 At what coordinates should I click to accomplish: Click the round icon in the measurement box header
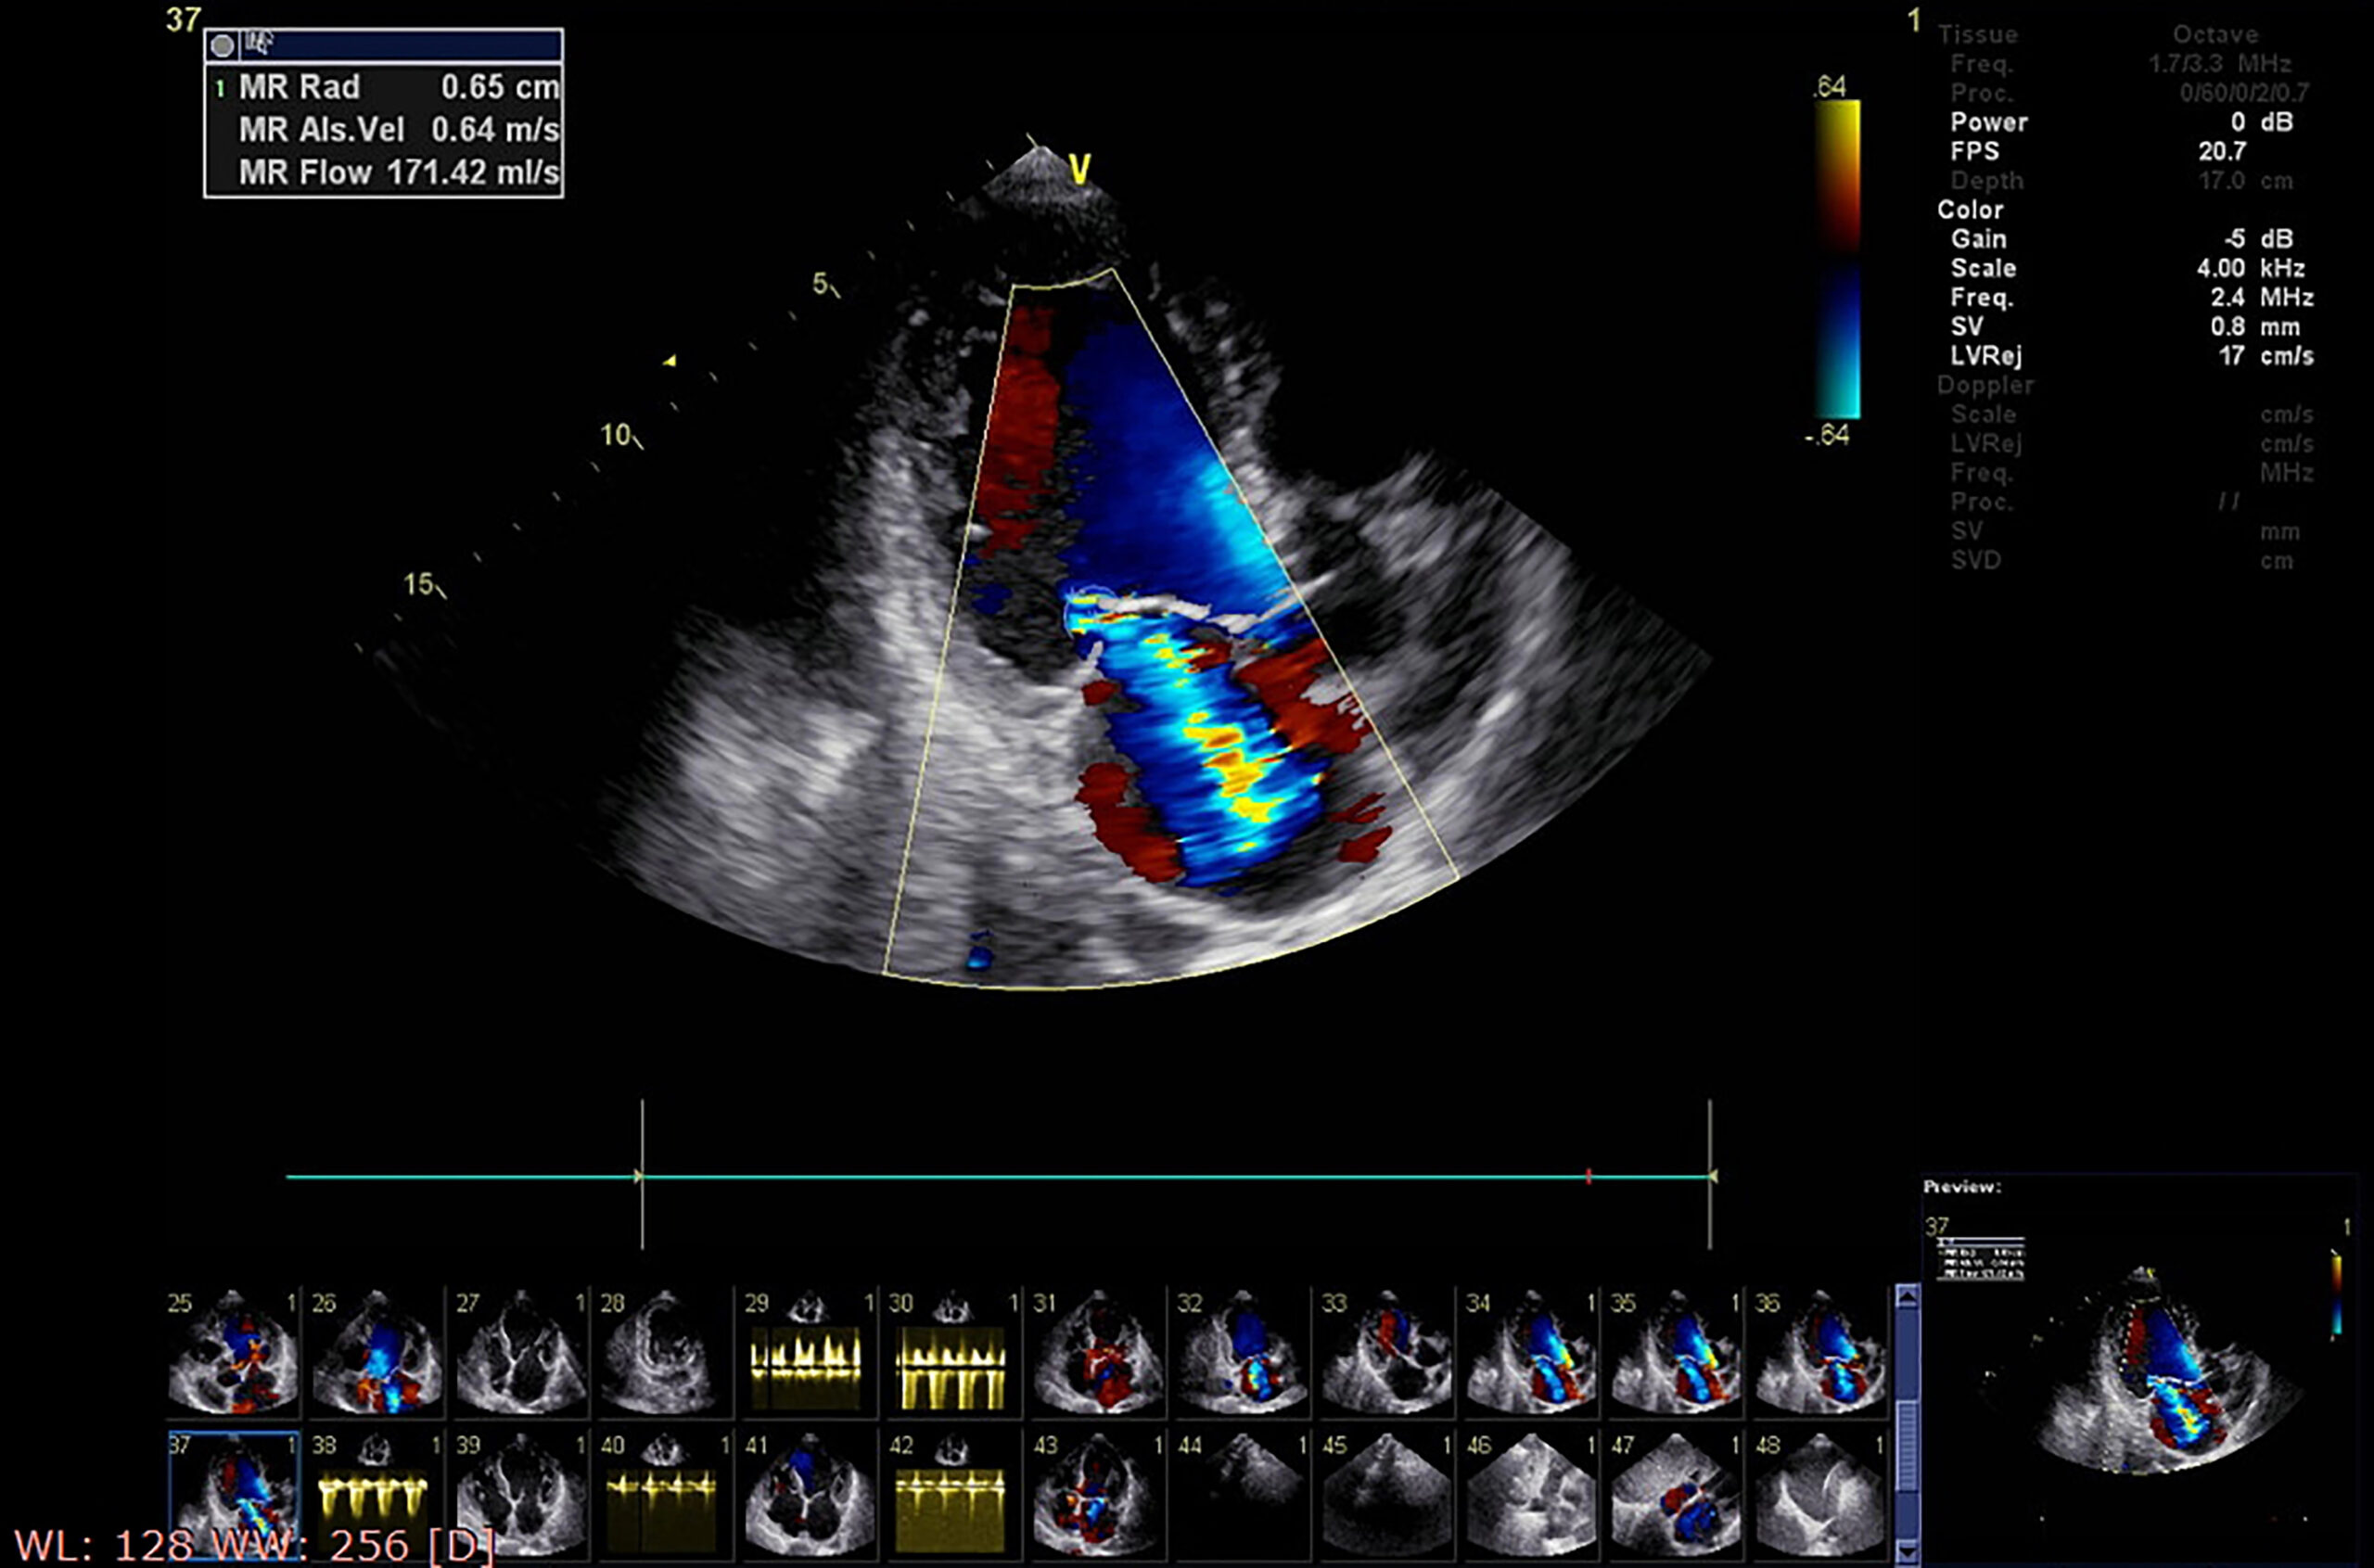point(222,45)
